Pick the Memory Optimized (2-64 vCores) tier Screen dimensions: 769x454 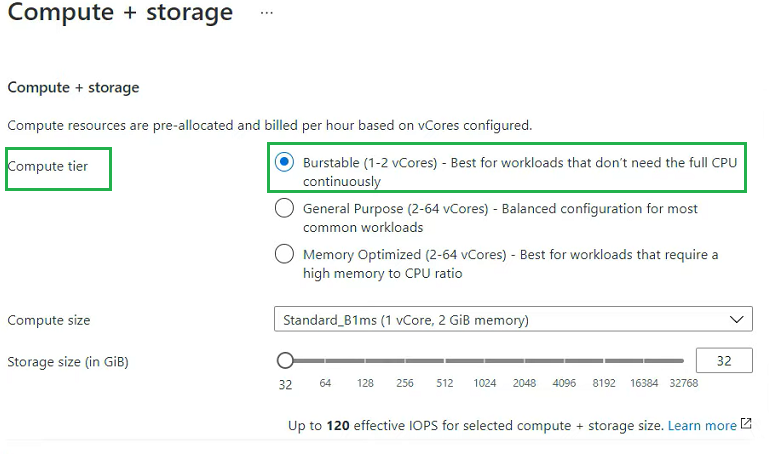285,255
